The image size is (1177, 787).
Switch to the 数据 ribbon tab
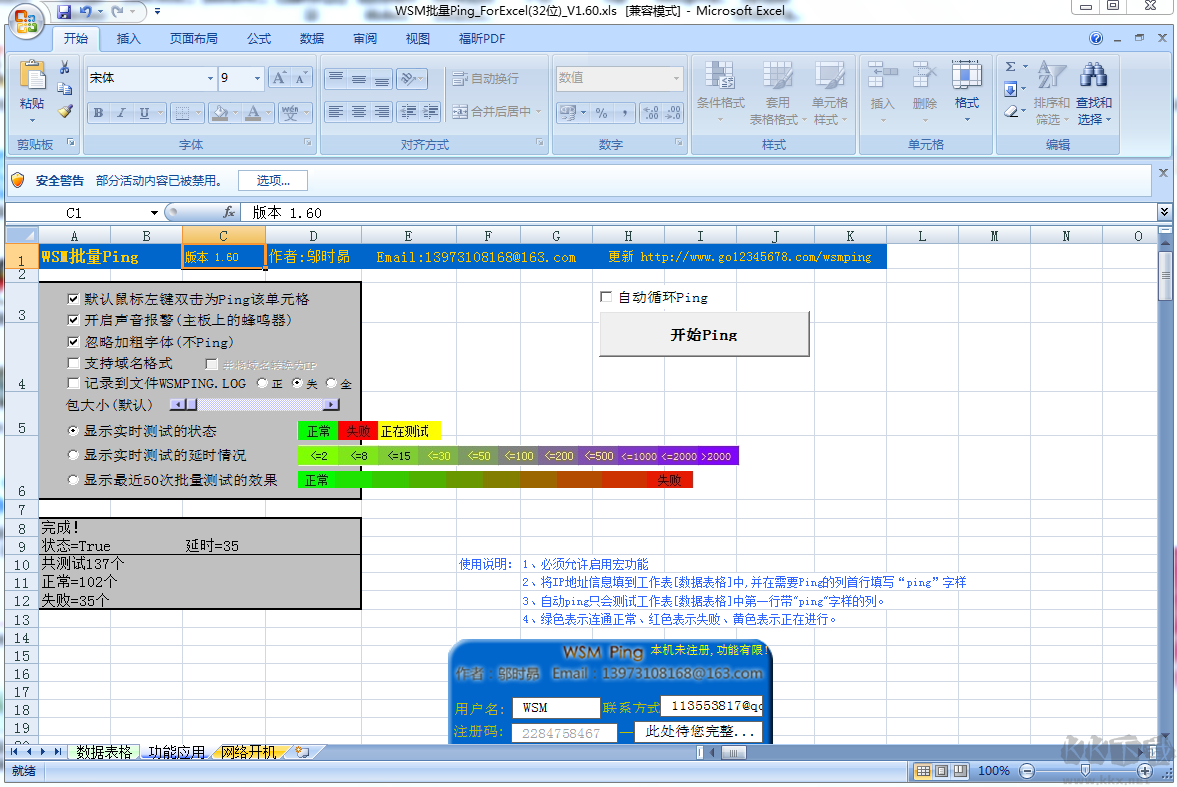[311, 39]
